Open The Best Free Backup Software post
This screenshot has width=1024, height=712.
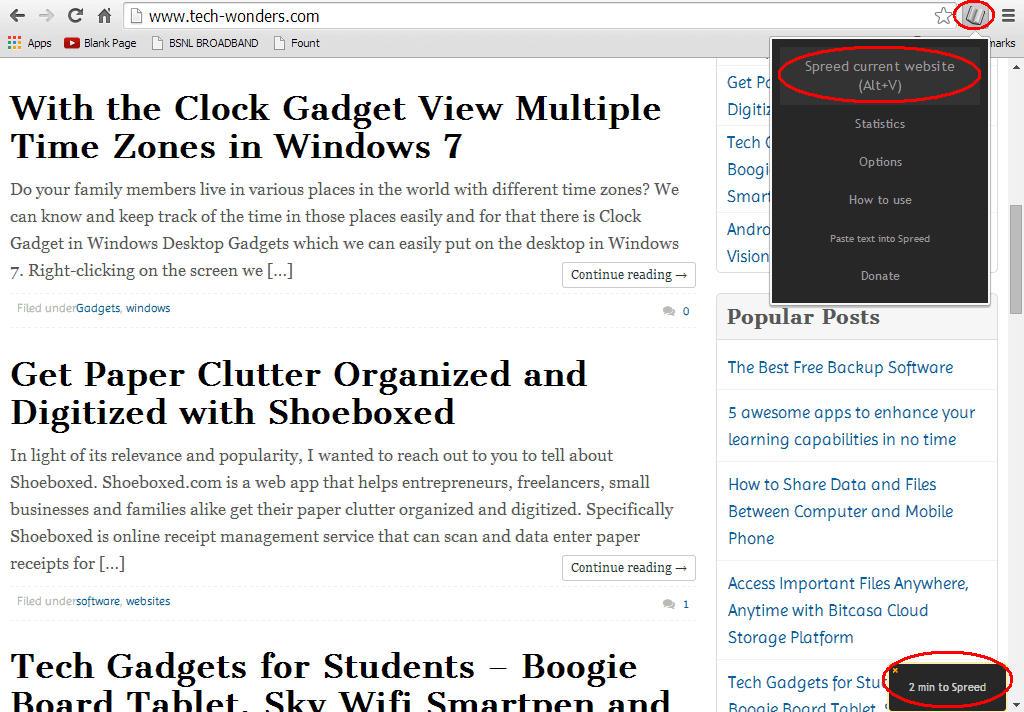(840, 368)
